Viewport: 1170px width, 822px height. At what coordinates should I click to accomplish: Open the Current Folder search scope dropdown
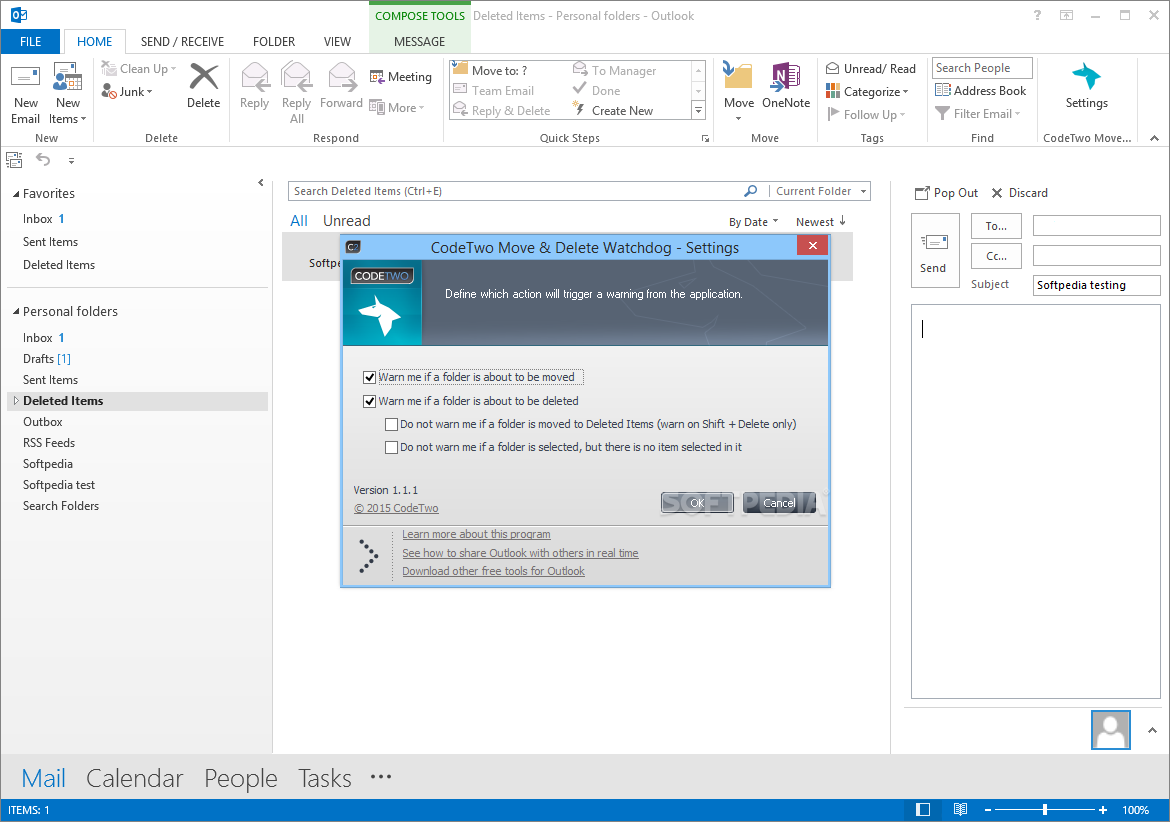tap(820, 191)
